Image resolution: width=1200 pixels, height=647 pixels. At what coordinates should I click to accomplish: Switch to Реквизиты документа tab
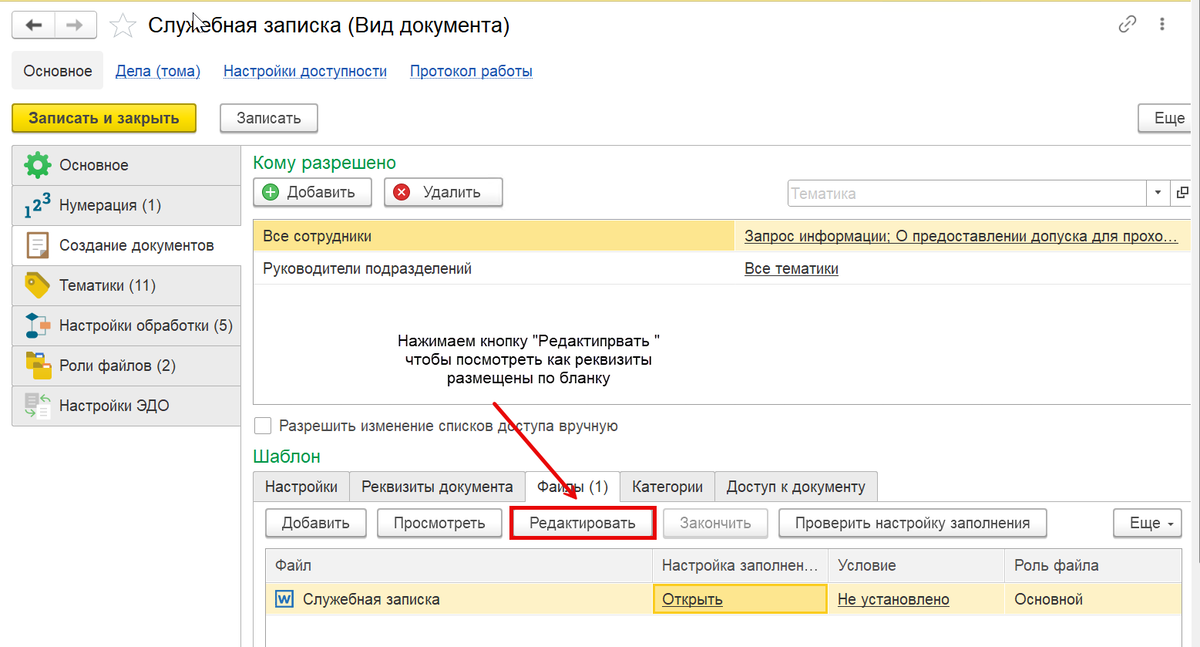click(437, 487)
